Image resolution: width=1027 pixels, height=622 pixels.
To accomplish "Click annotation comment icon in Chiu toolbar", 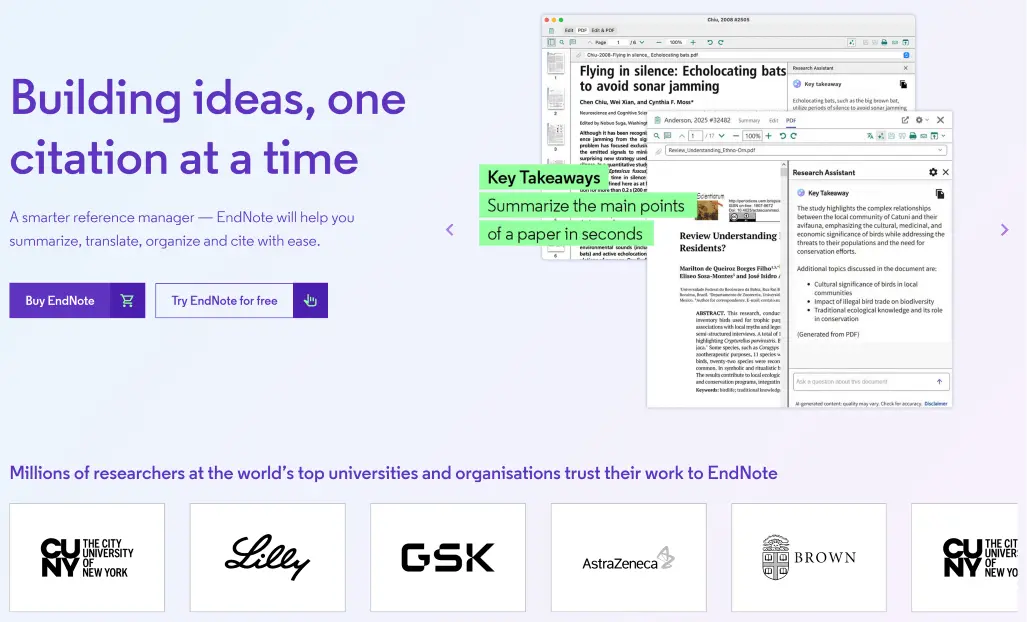I will tap(572, 43).
